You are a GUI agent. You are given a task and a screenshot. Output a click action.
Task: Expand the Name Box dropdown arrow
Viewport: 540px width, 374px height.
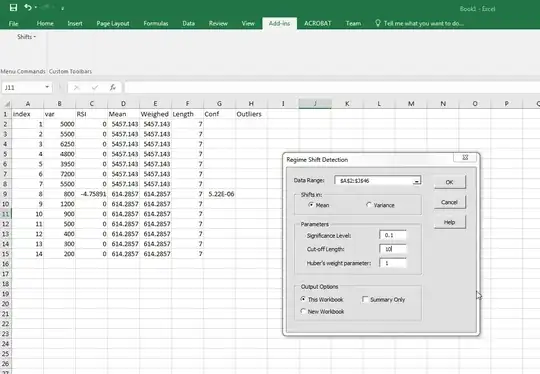47,87
